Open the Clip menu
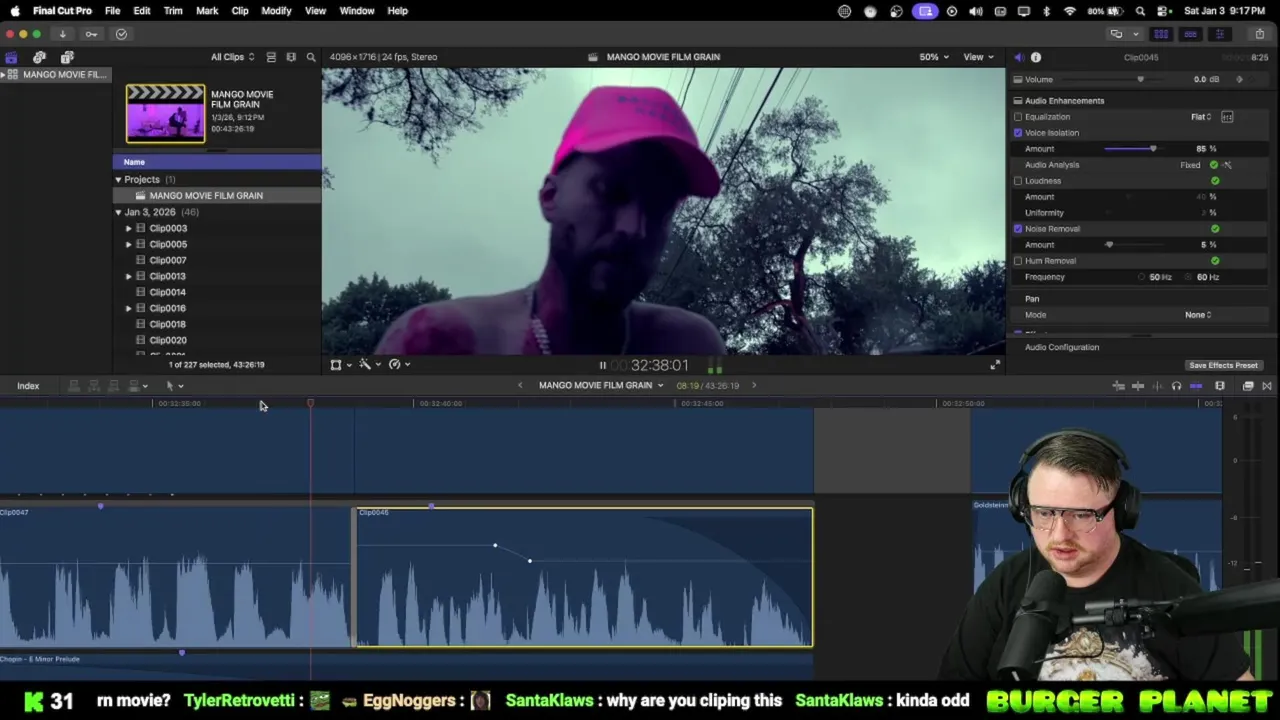The height and width of the screenshot is (720, 1280). point(240,11)
